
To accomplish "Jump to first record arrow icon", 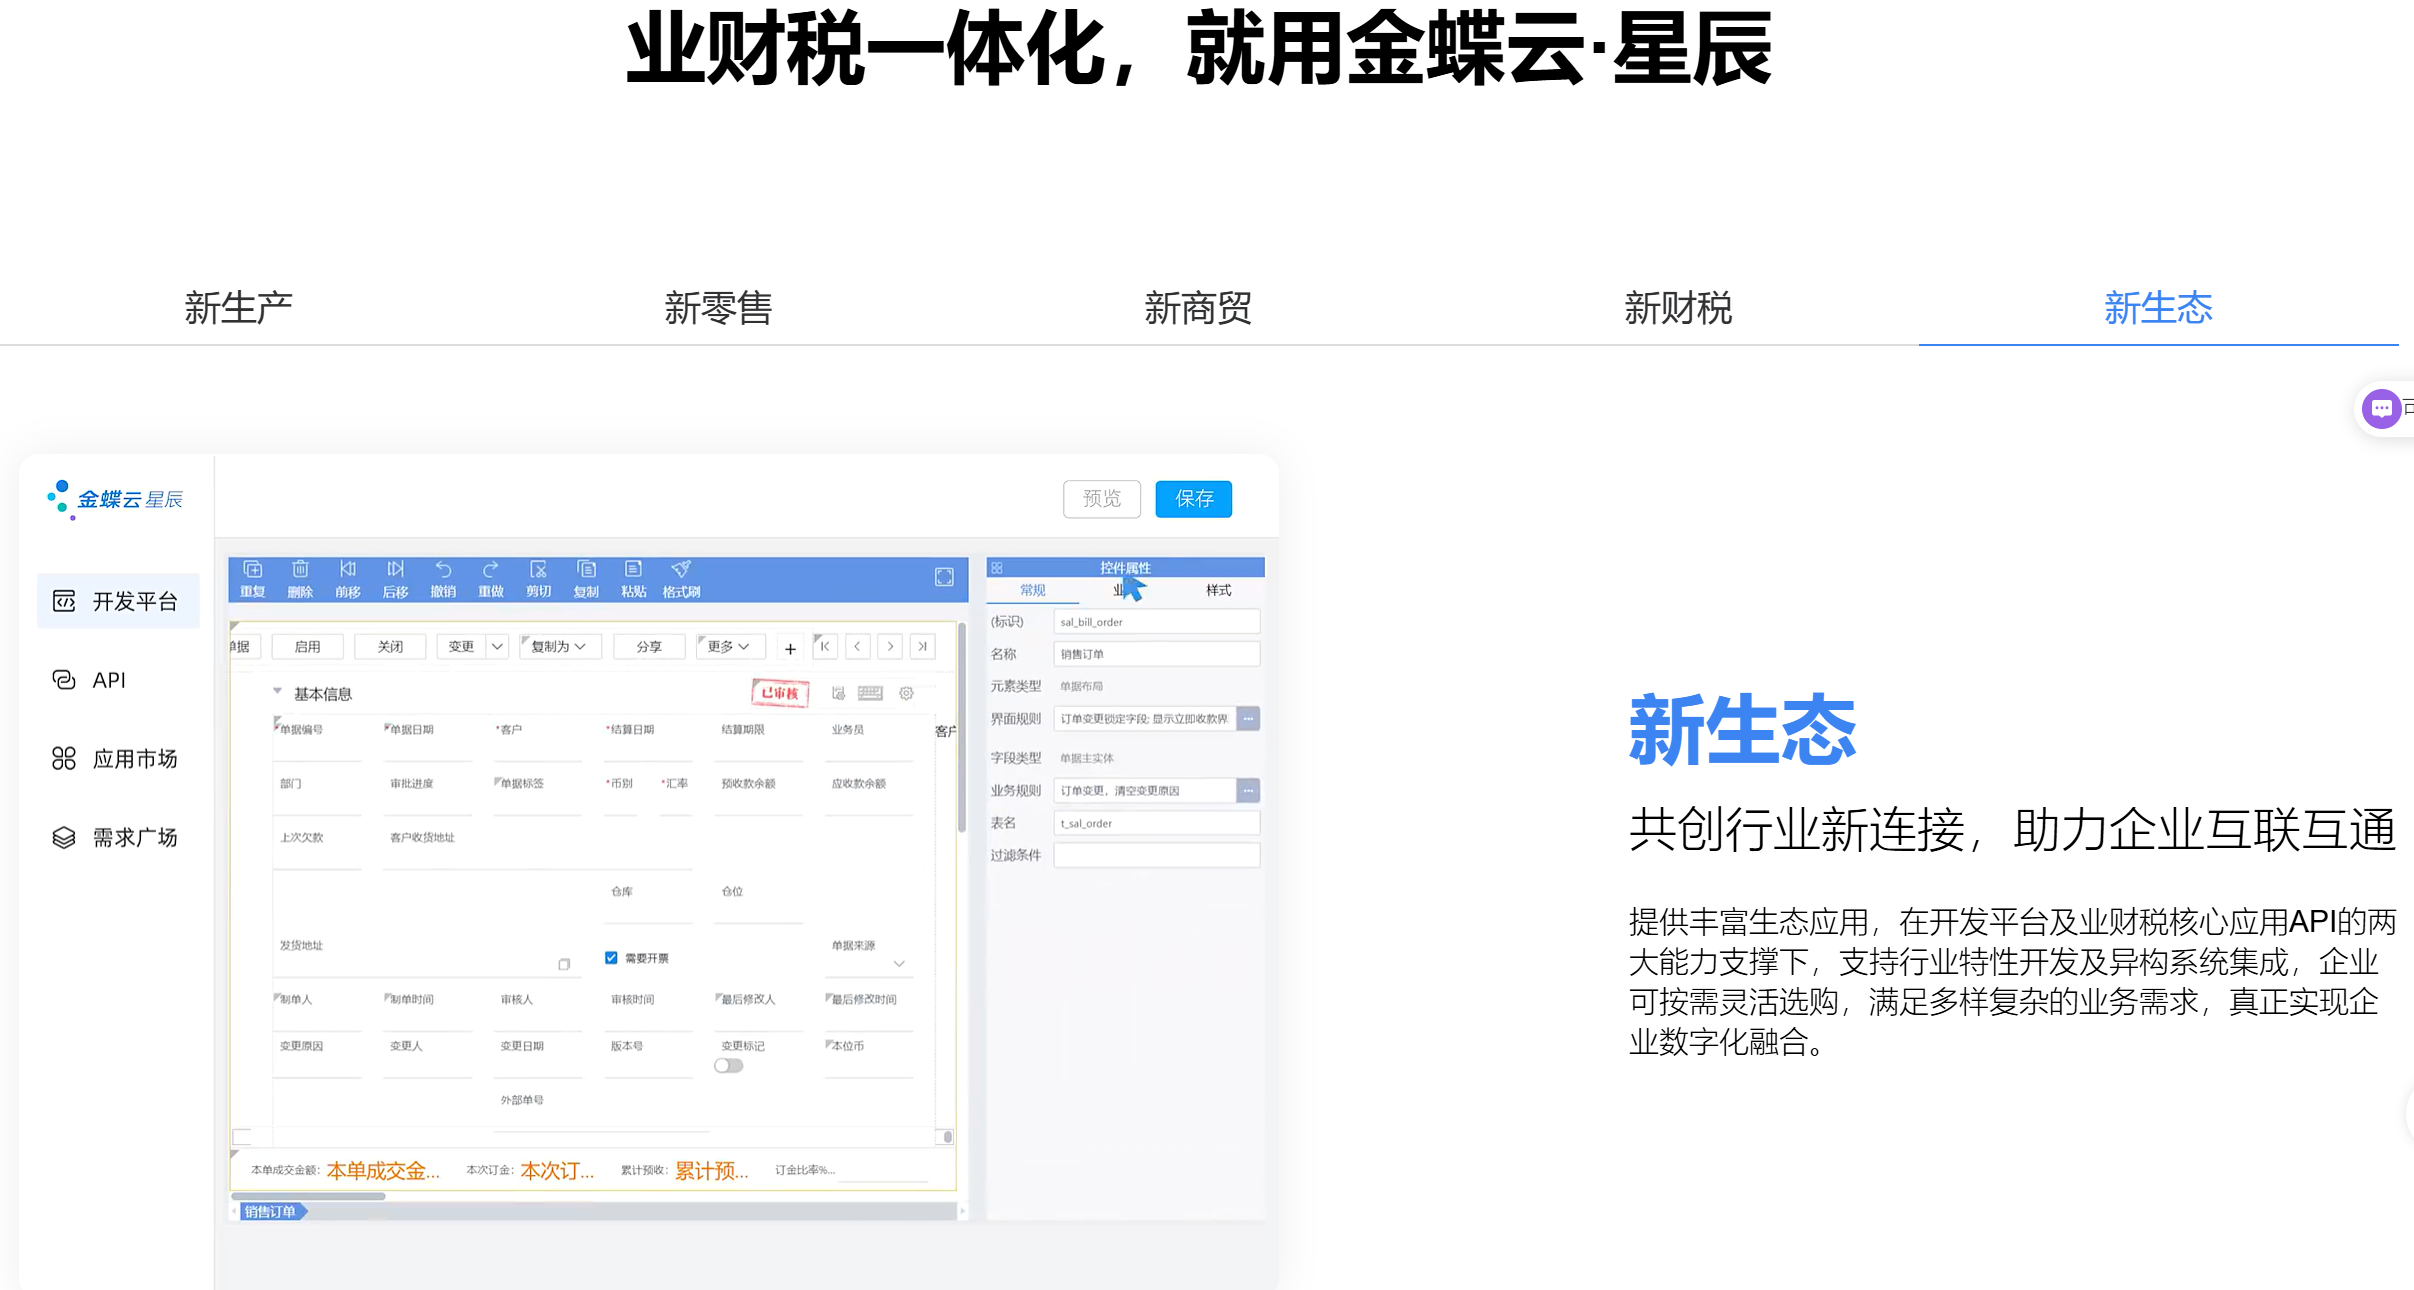I will pyautogui.click(x=825, y=646).
